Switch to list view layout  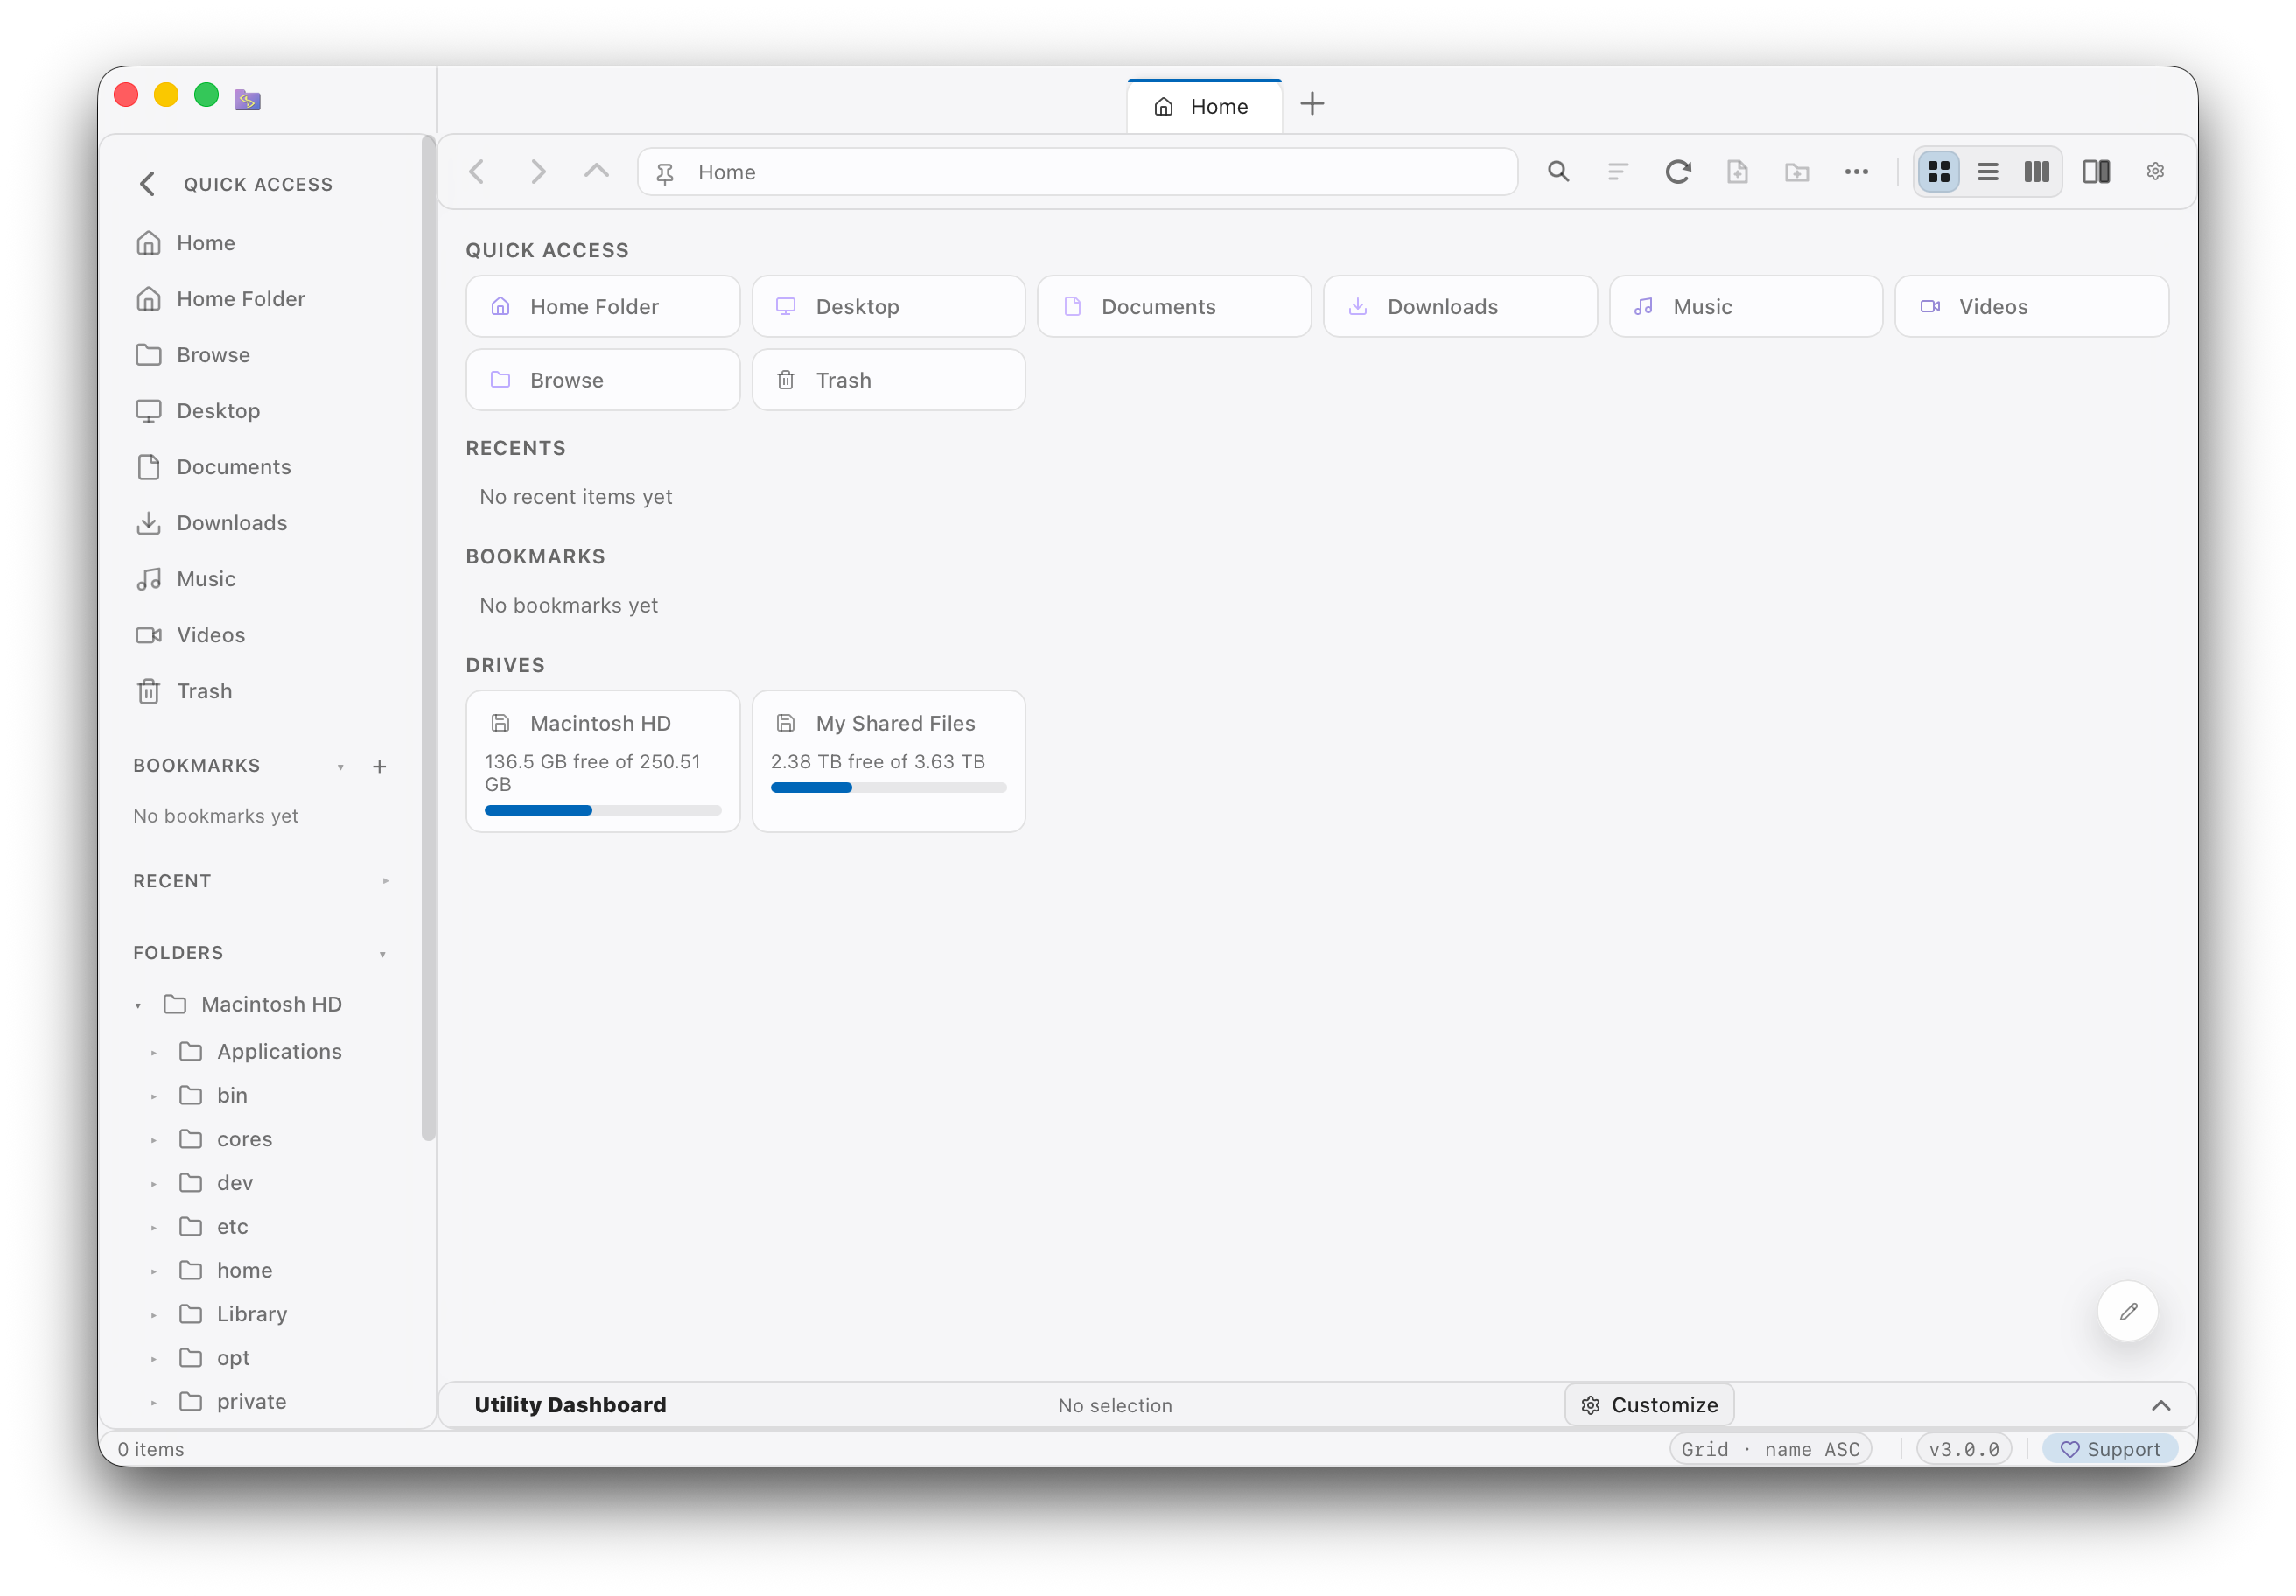[1988, 172]
